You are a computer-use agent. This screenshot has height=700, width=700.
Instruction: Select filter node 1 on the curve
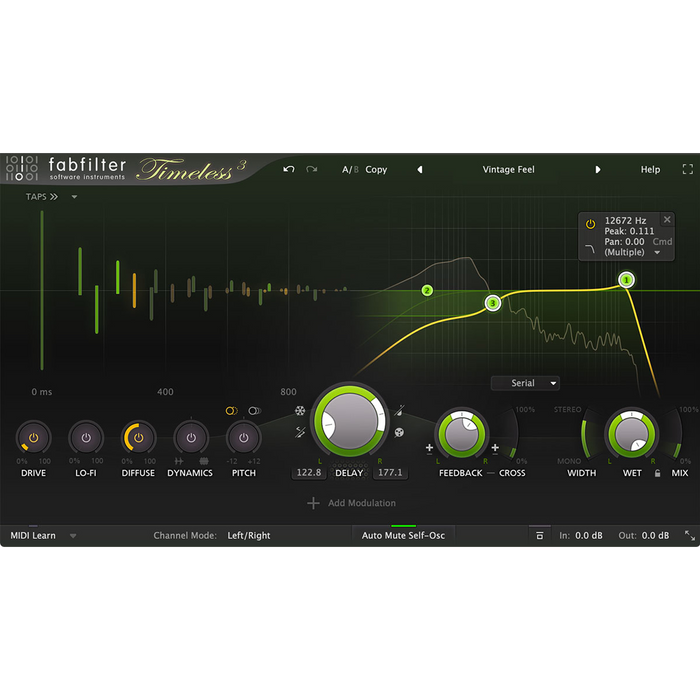626,280
